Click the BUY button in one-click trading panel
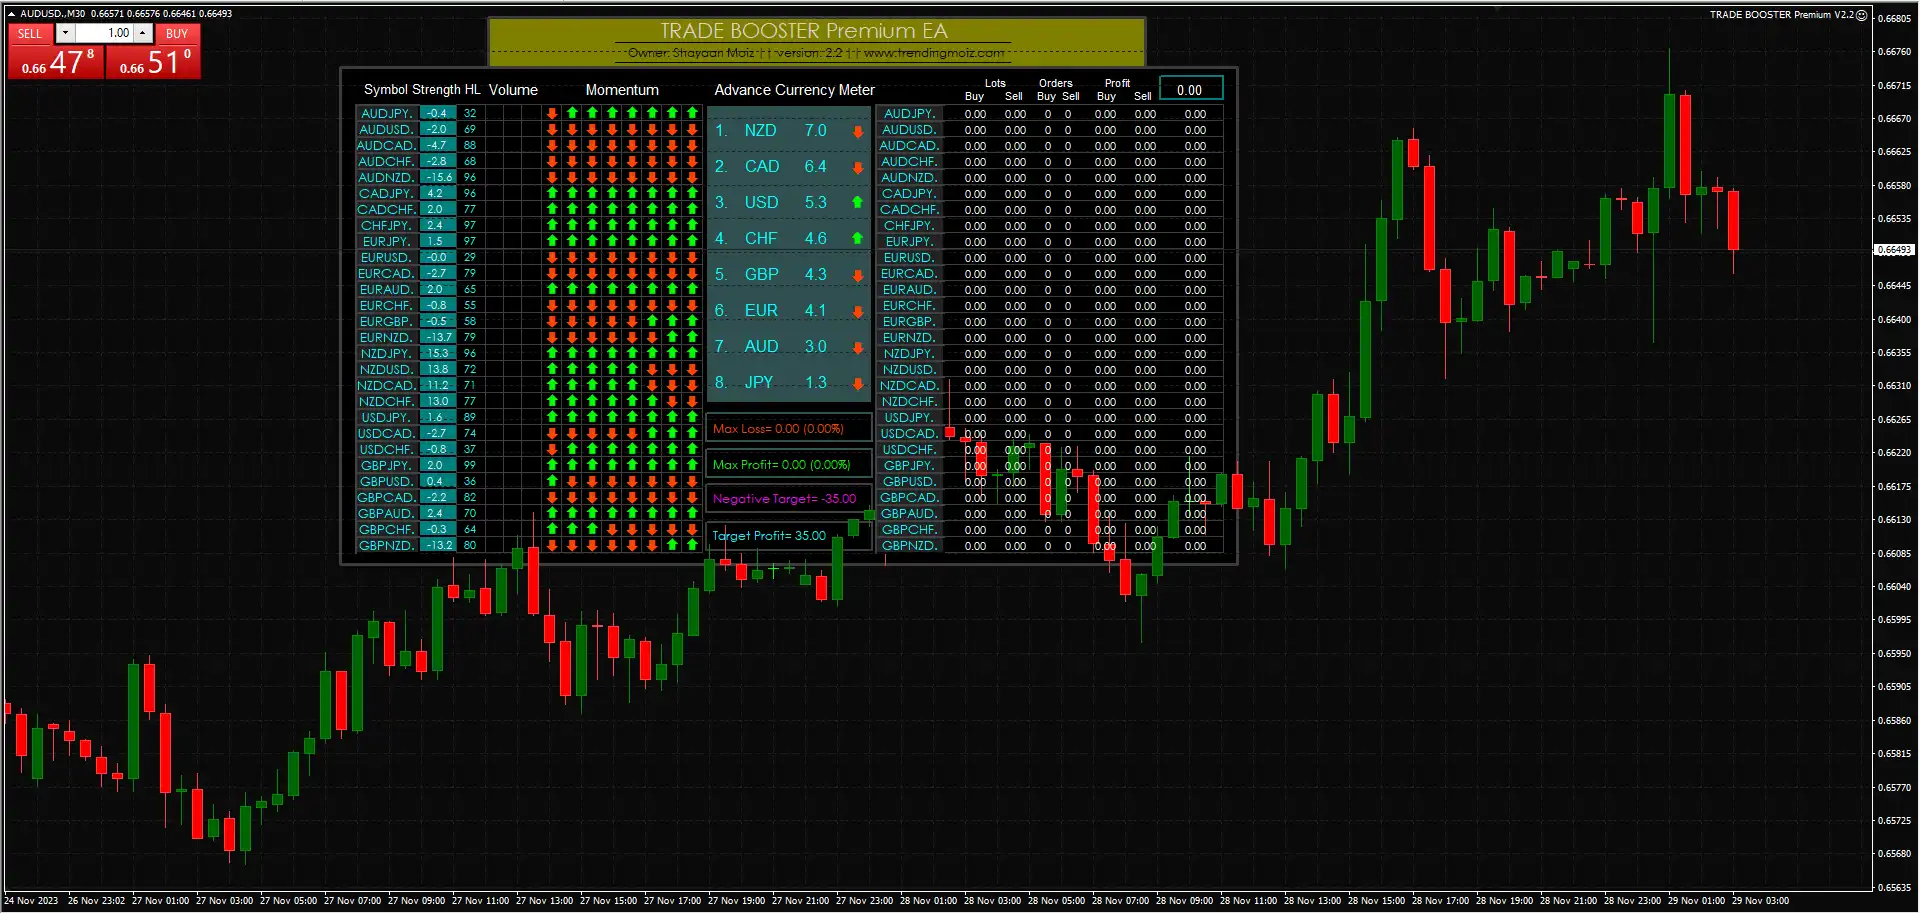The height and width of the screenshot is (913, 1920). [177, 33]
